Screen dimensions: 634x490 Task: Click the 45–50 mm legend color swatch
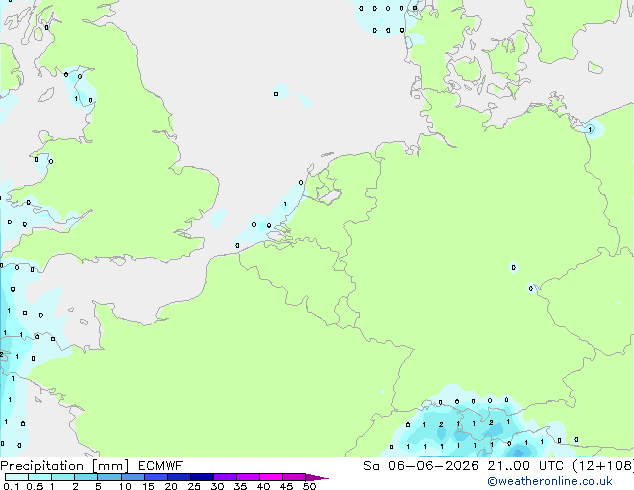pos(294,477)
